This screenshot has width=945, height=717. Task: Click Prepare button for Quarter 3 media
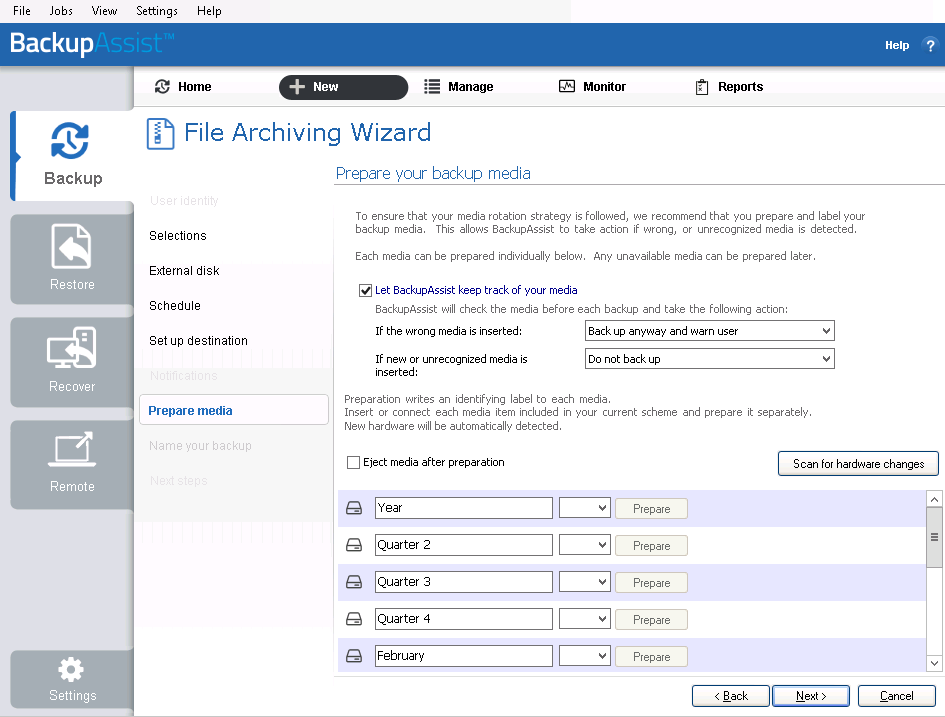tap(651, 583)
